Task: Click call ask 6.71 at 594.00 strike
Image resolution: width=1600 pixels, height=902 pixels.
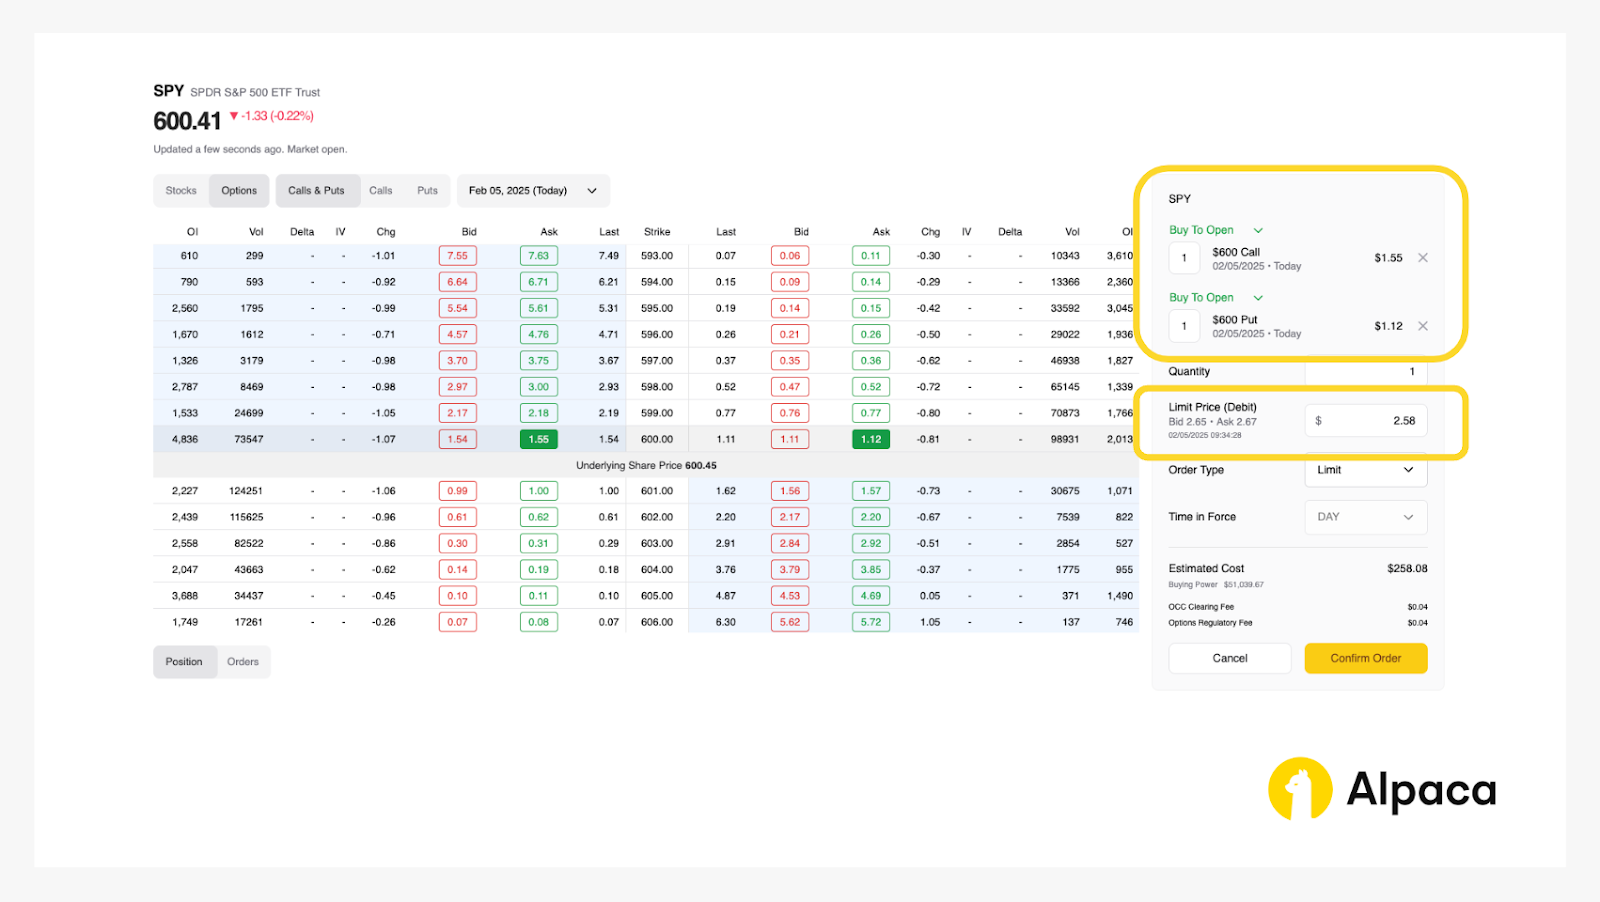Action: pos(539,282)
